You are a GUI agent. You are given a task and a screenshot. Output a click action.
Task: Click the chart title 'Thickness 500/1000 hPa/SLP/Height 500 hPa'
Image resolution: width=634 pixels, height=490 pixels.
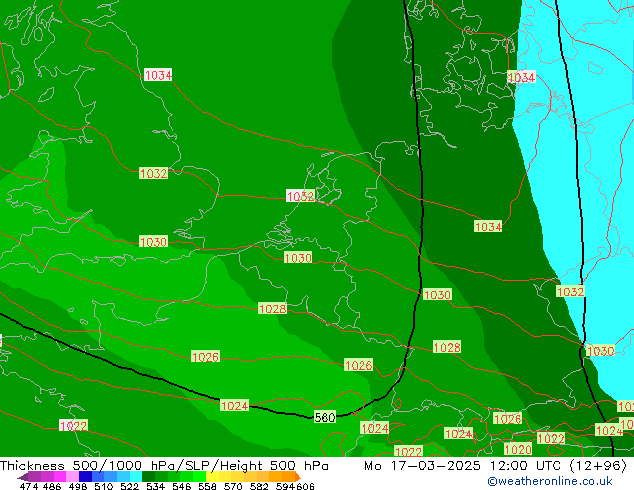tap(164, 466)
